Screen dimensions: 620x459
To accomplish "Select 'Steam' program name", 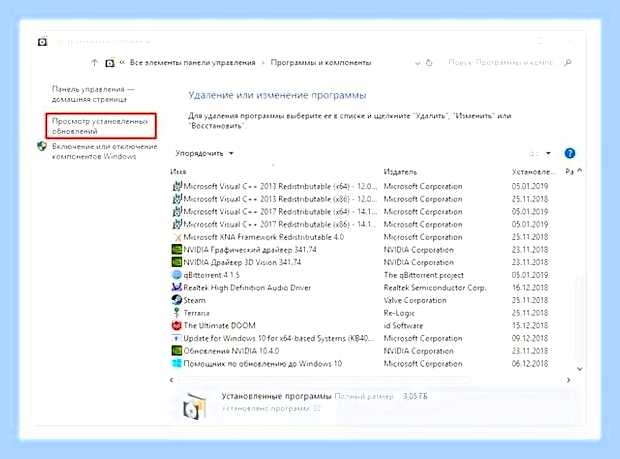I will pyautogui.click(x=195, y=300).
